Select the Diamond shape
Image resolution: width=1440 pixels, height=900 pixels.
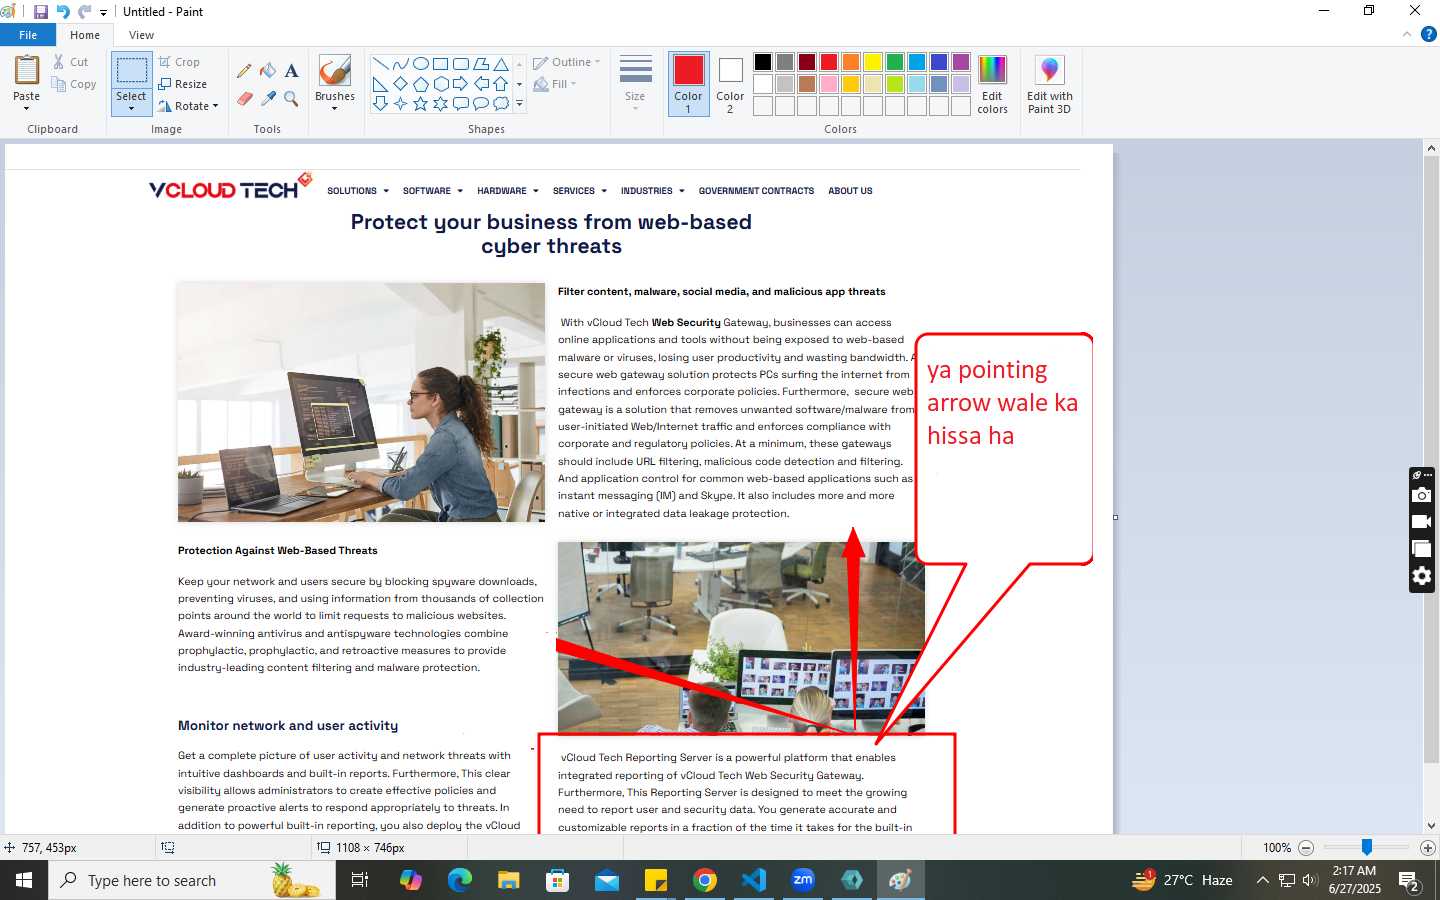coord(400,84)
